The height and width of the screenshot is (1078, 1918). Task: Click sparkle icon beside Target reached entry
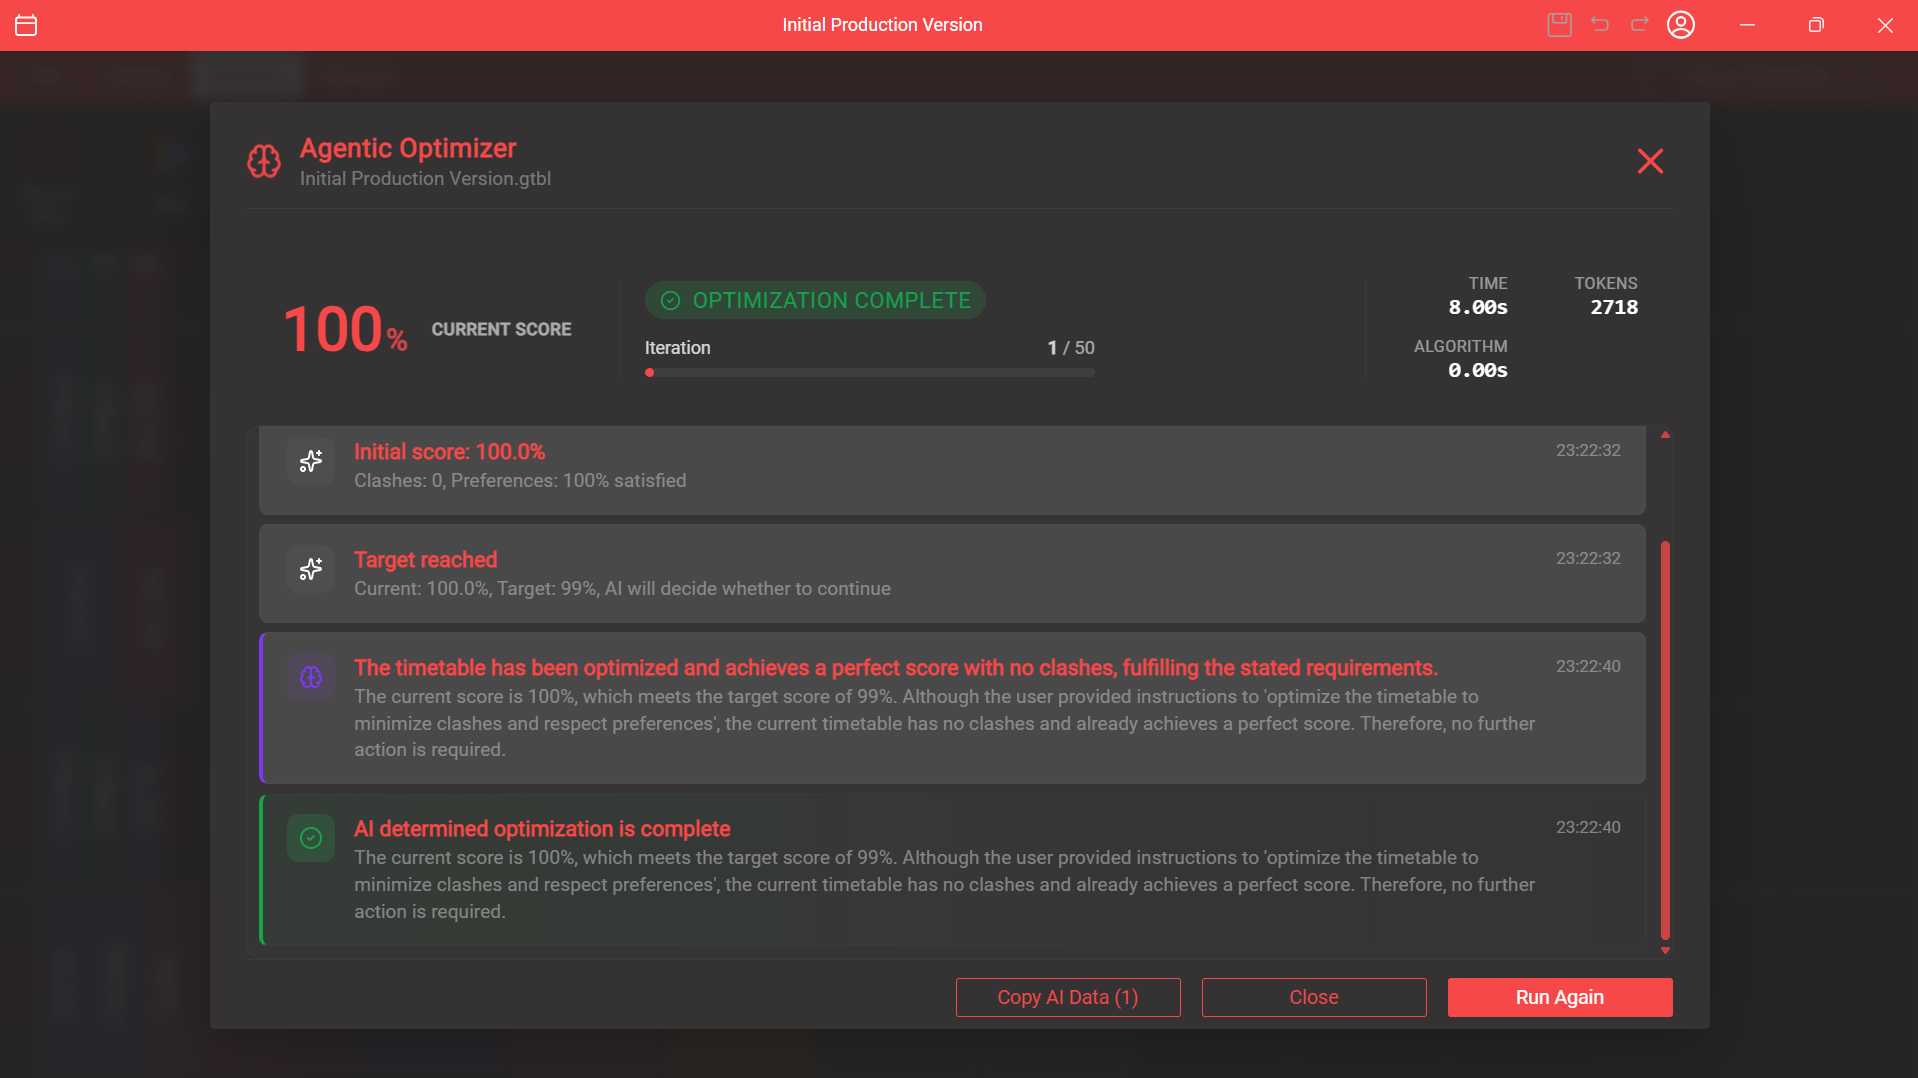coord(311,569)
